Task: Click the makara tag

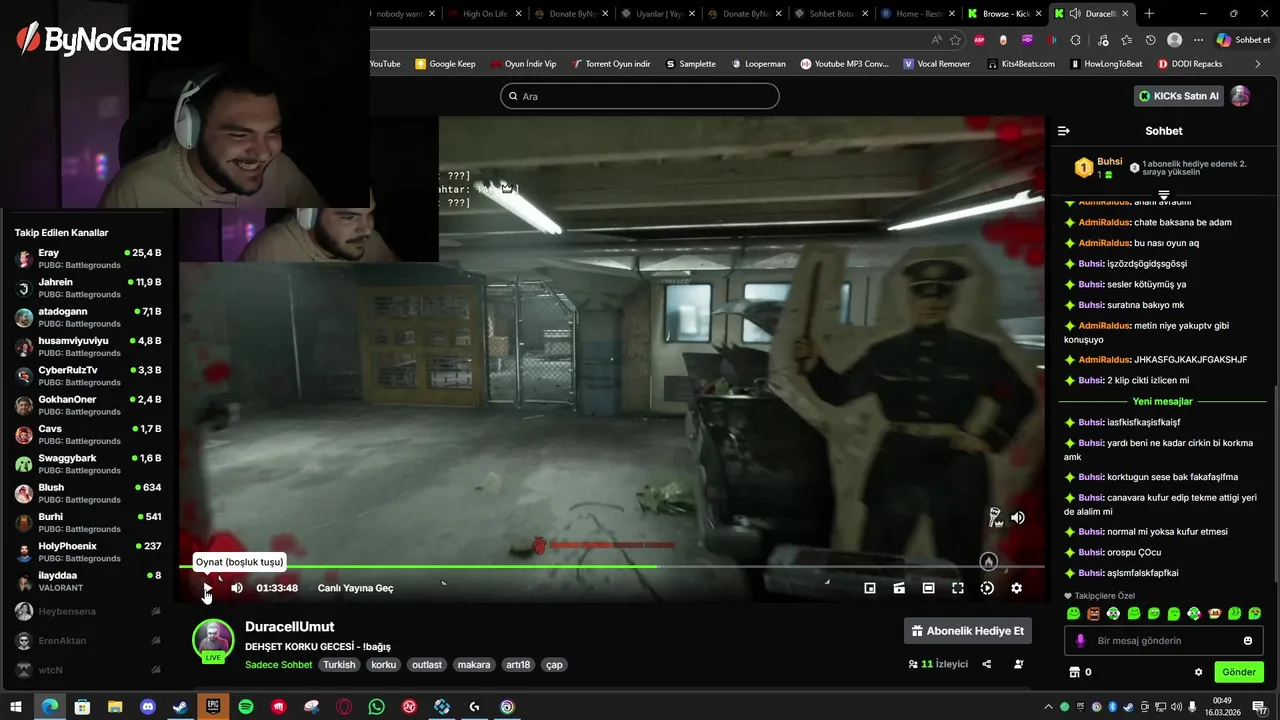Action: pyautogui.click(x=474, y=665)
